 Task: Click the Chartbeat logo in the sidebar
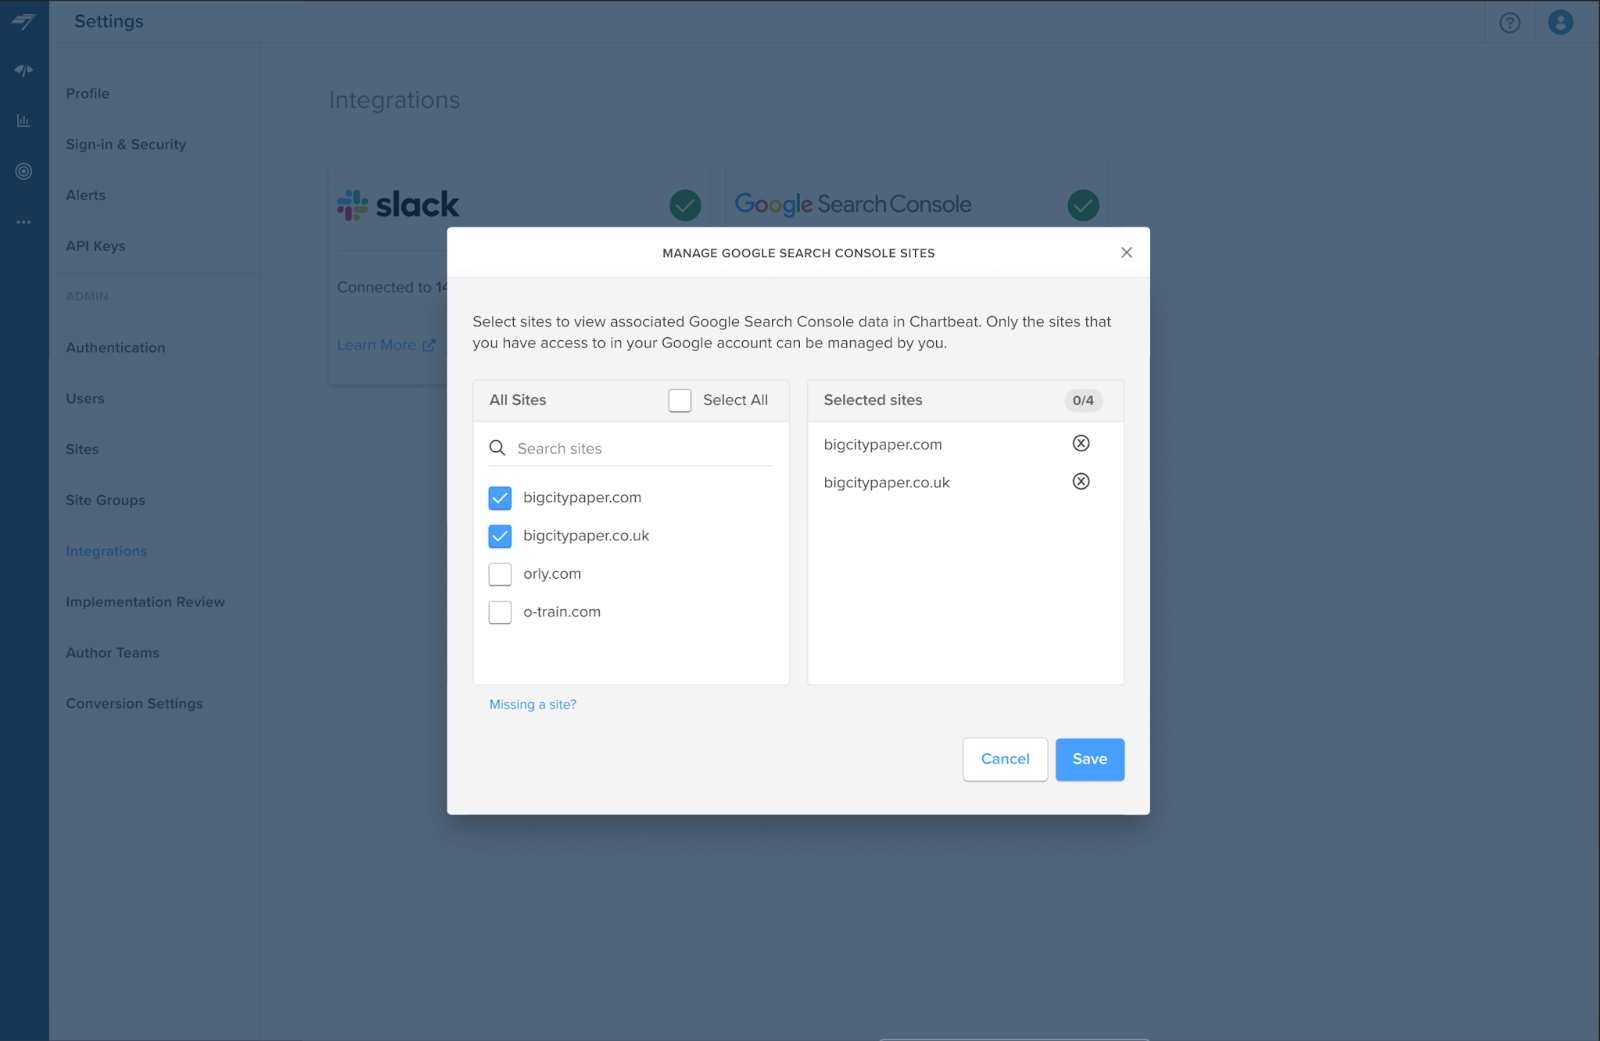coord(24,21)
